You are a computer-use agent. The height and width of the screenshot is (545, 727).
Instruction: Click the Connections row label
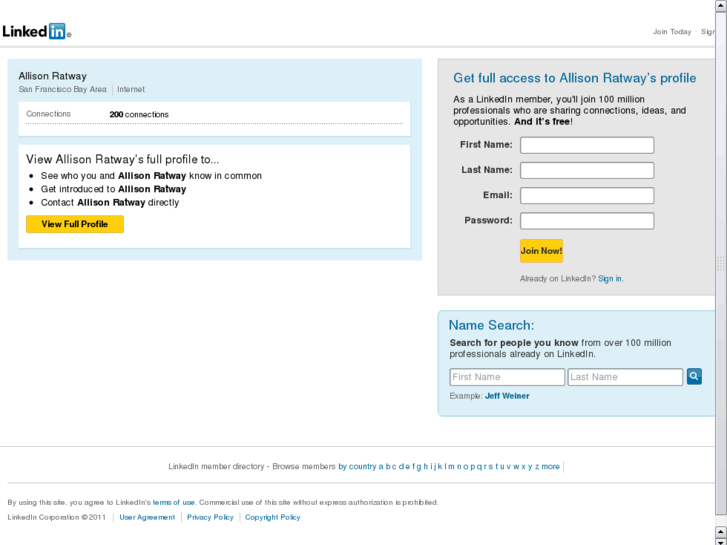[48, 114]
